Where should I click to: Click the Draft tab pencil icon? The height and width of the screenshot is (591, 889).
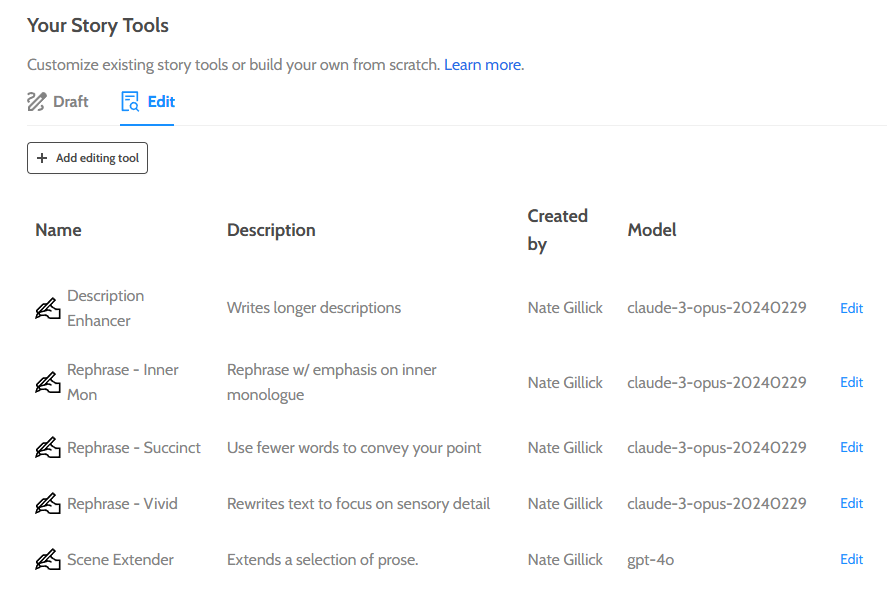pos(37,102)
